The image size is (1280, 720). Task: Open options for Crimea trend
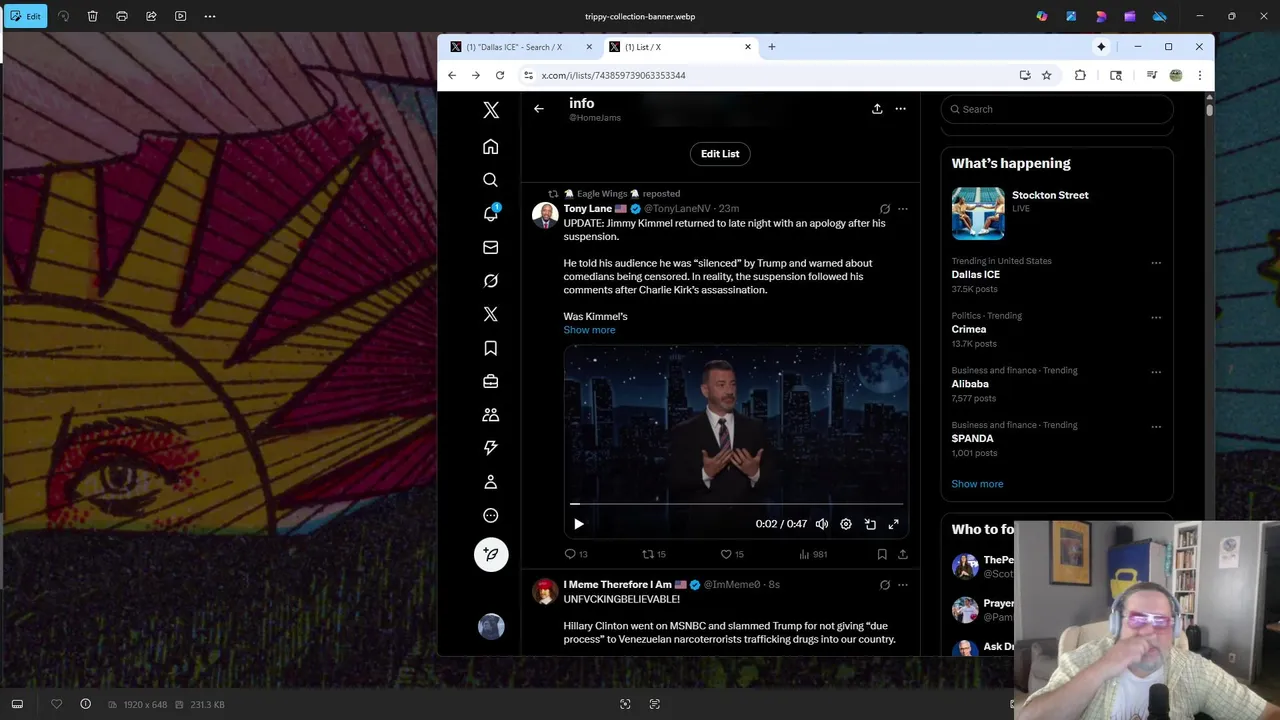tap(1156, 317)
